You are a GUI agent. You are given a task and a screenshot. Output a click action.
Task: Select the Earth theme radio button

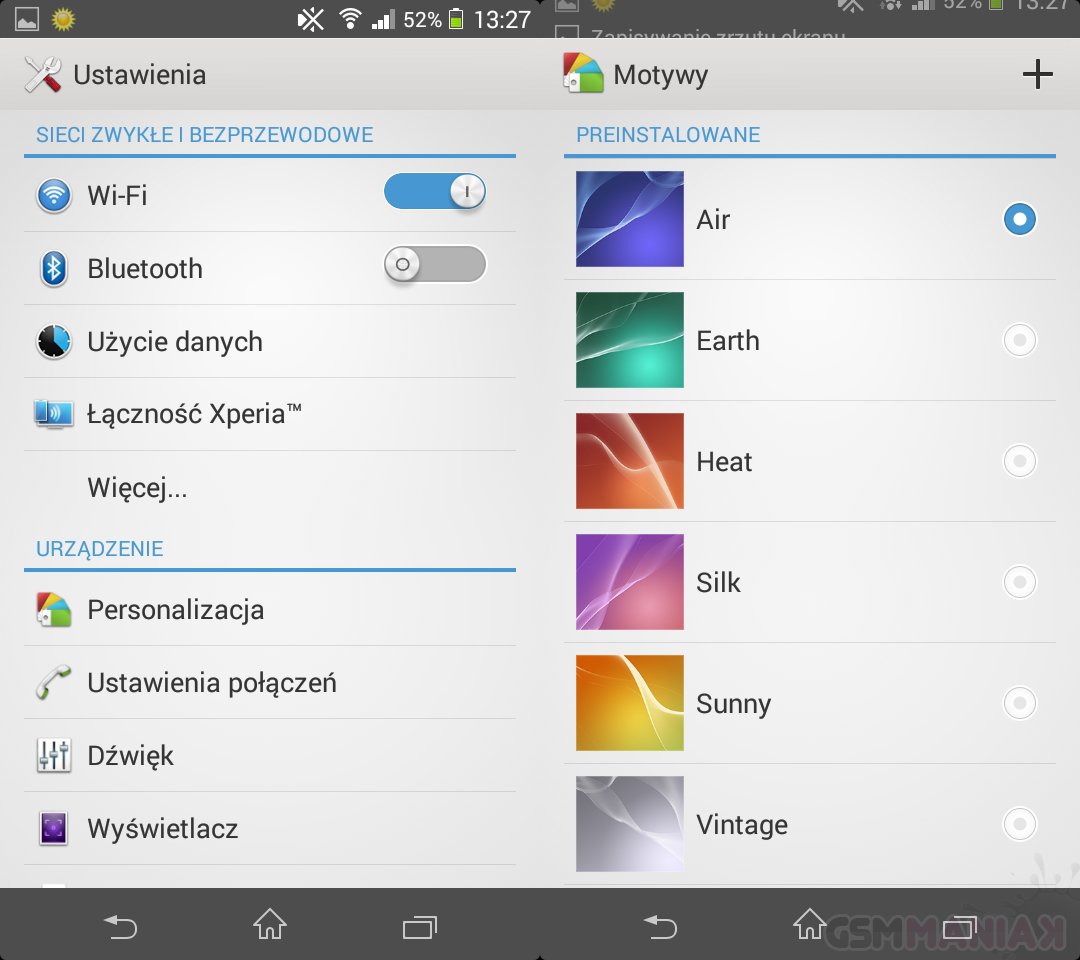[1019, 341]
